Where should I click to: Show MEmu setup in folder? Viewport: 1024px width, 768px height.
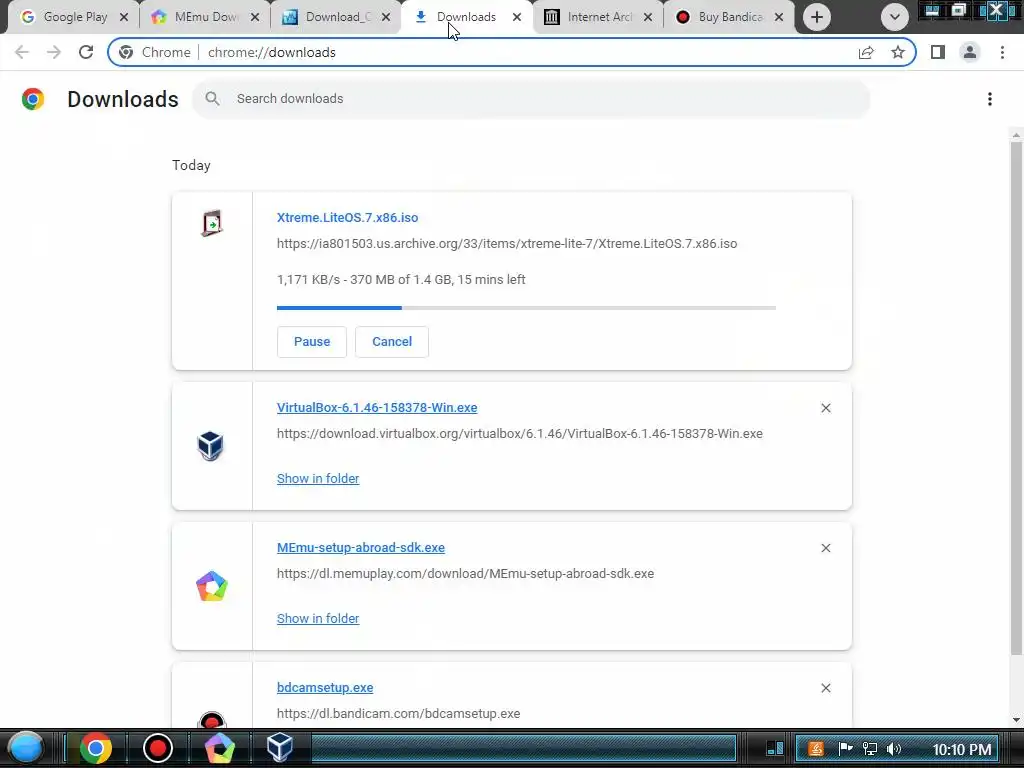[x=318, y=618]
